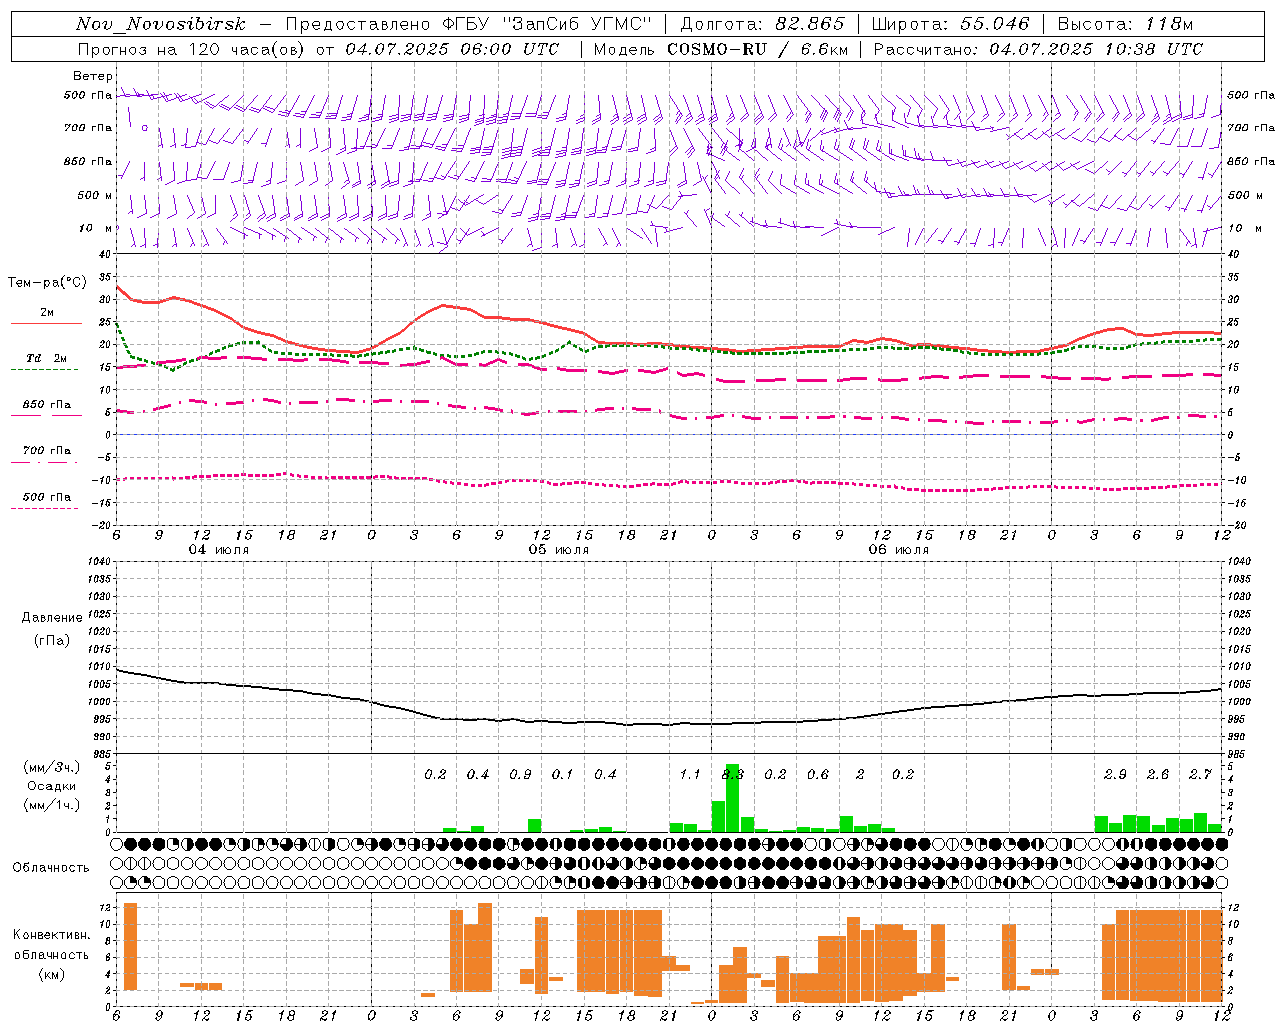Click the 8.3 precipitation total value
This screenshot has height=1024, width=1280.
(733, 775)
